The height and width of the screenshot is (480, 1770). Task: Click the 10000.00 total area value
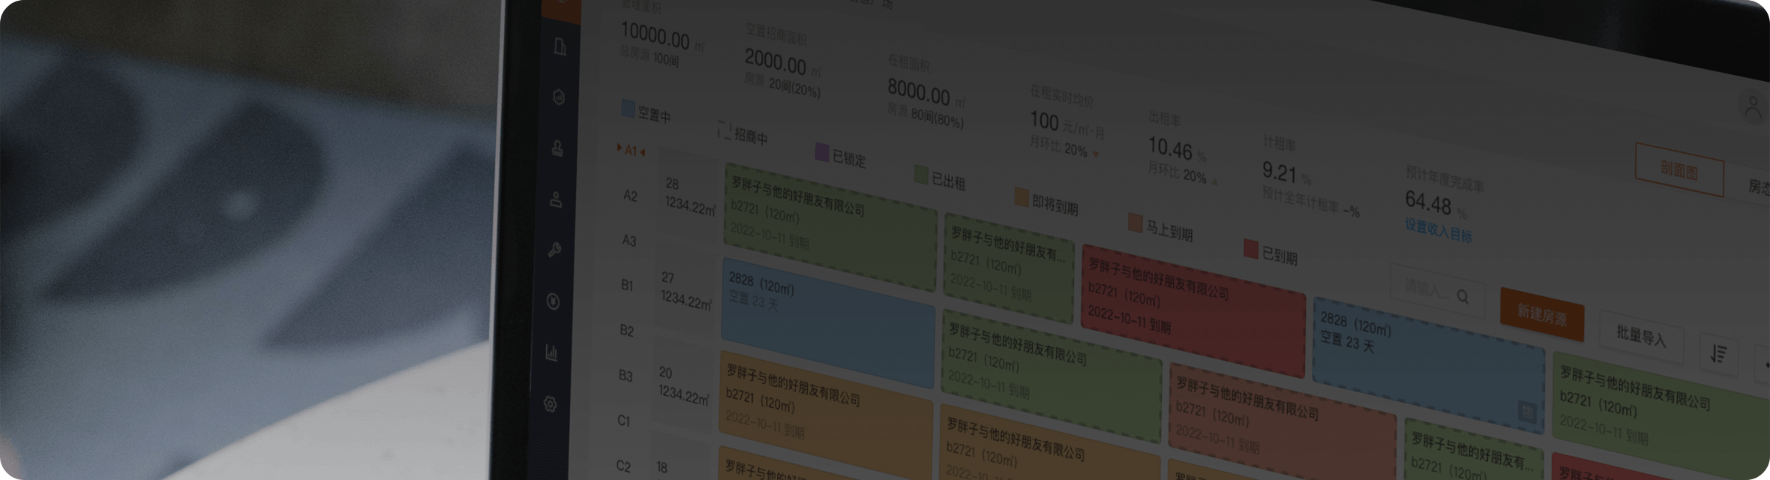coord(656,37)
